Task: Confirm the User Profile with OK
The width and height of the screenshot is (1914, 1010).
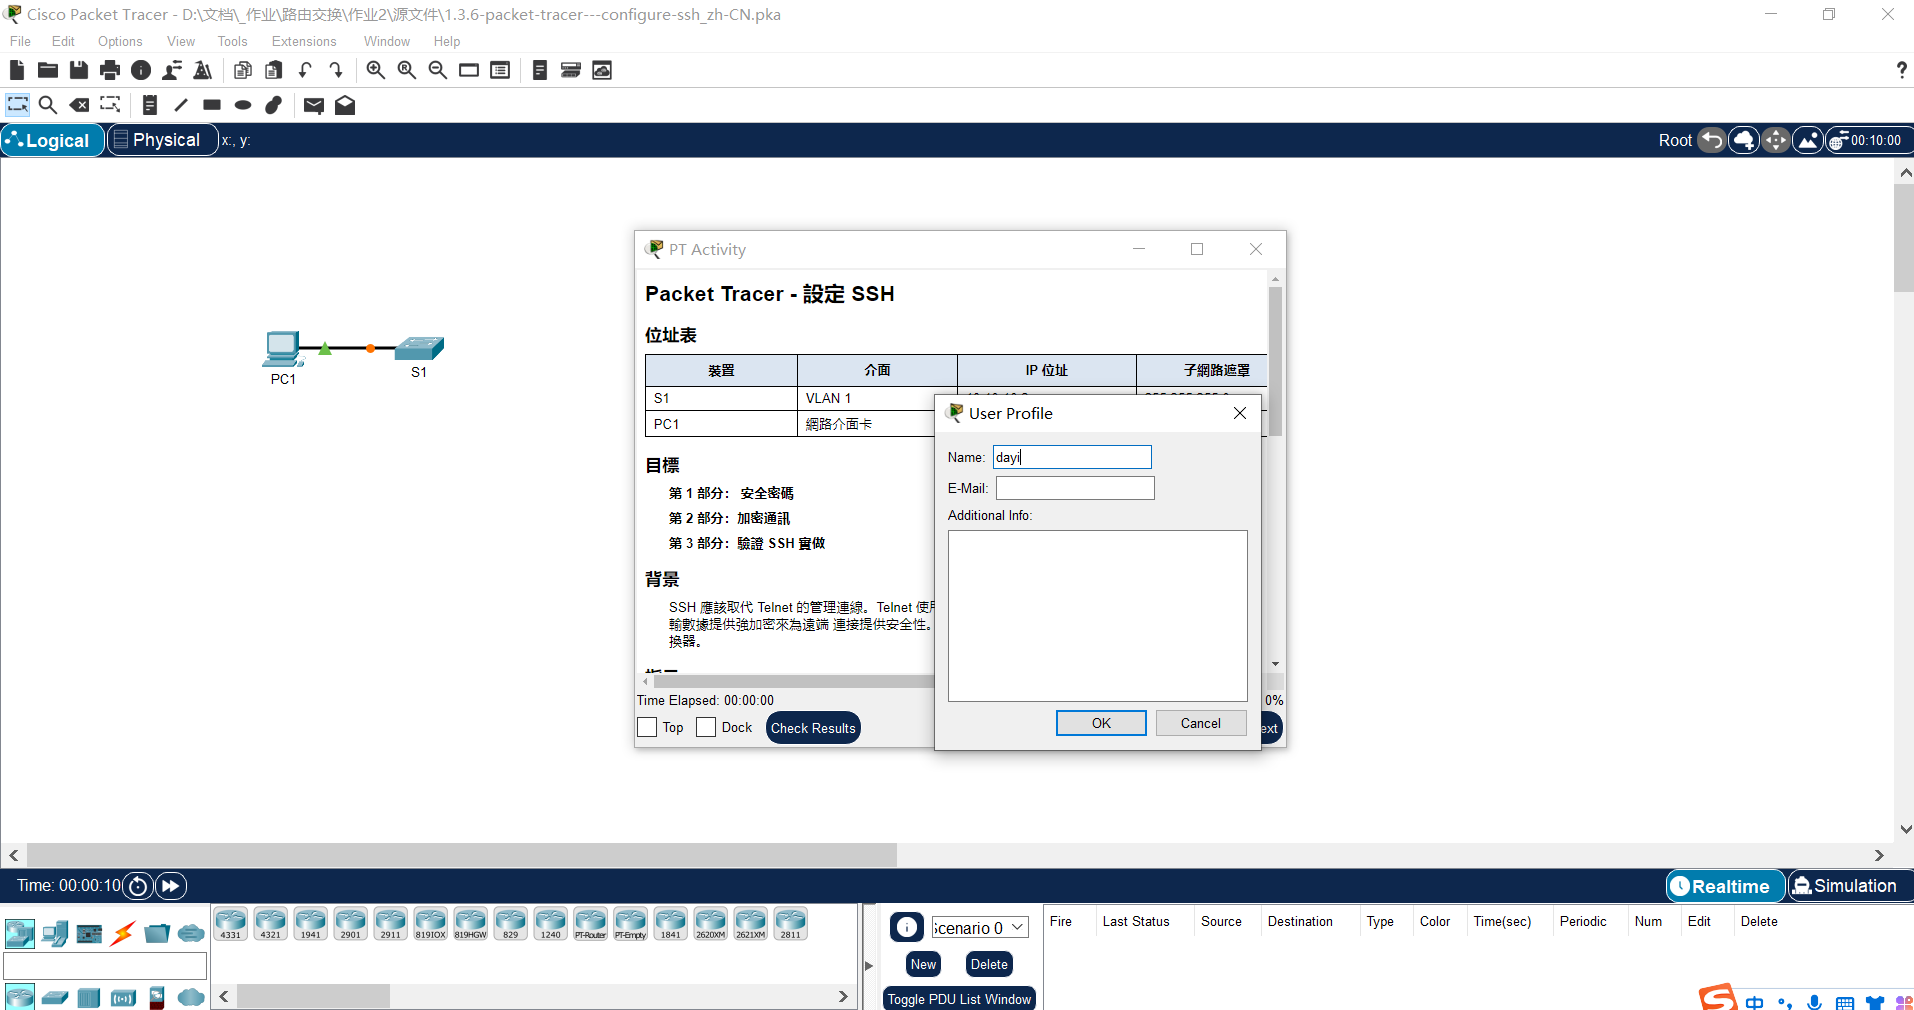Action: 1101,723
